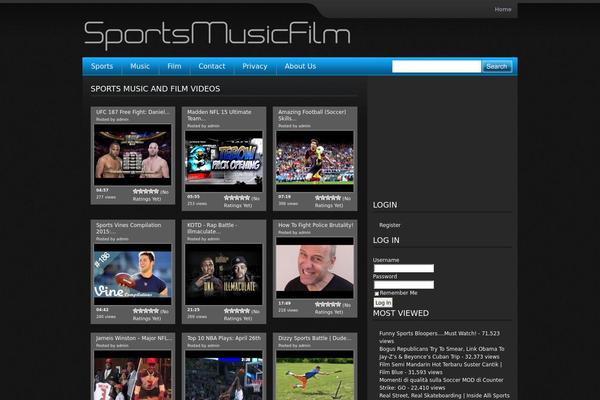This screenshot has width=600, height=400.
Task: Open the Music menu item
Action: (140, 66)
